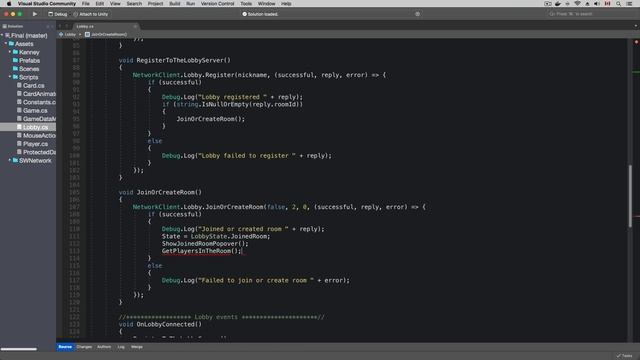Open the Search menu
The width and height of the screenshot is (640, 360).
click(134, 4)
